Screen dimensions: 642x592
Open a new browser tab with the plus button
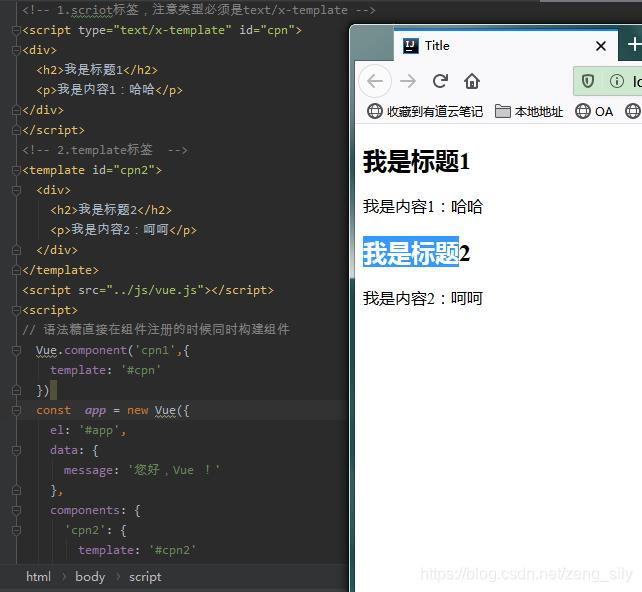(634, 45)
